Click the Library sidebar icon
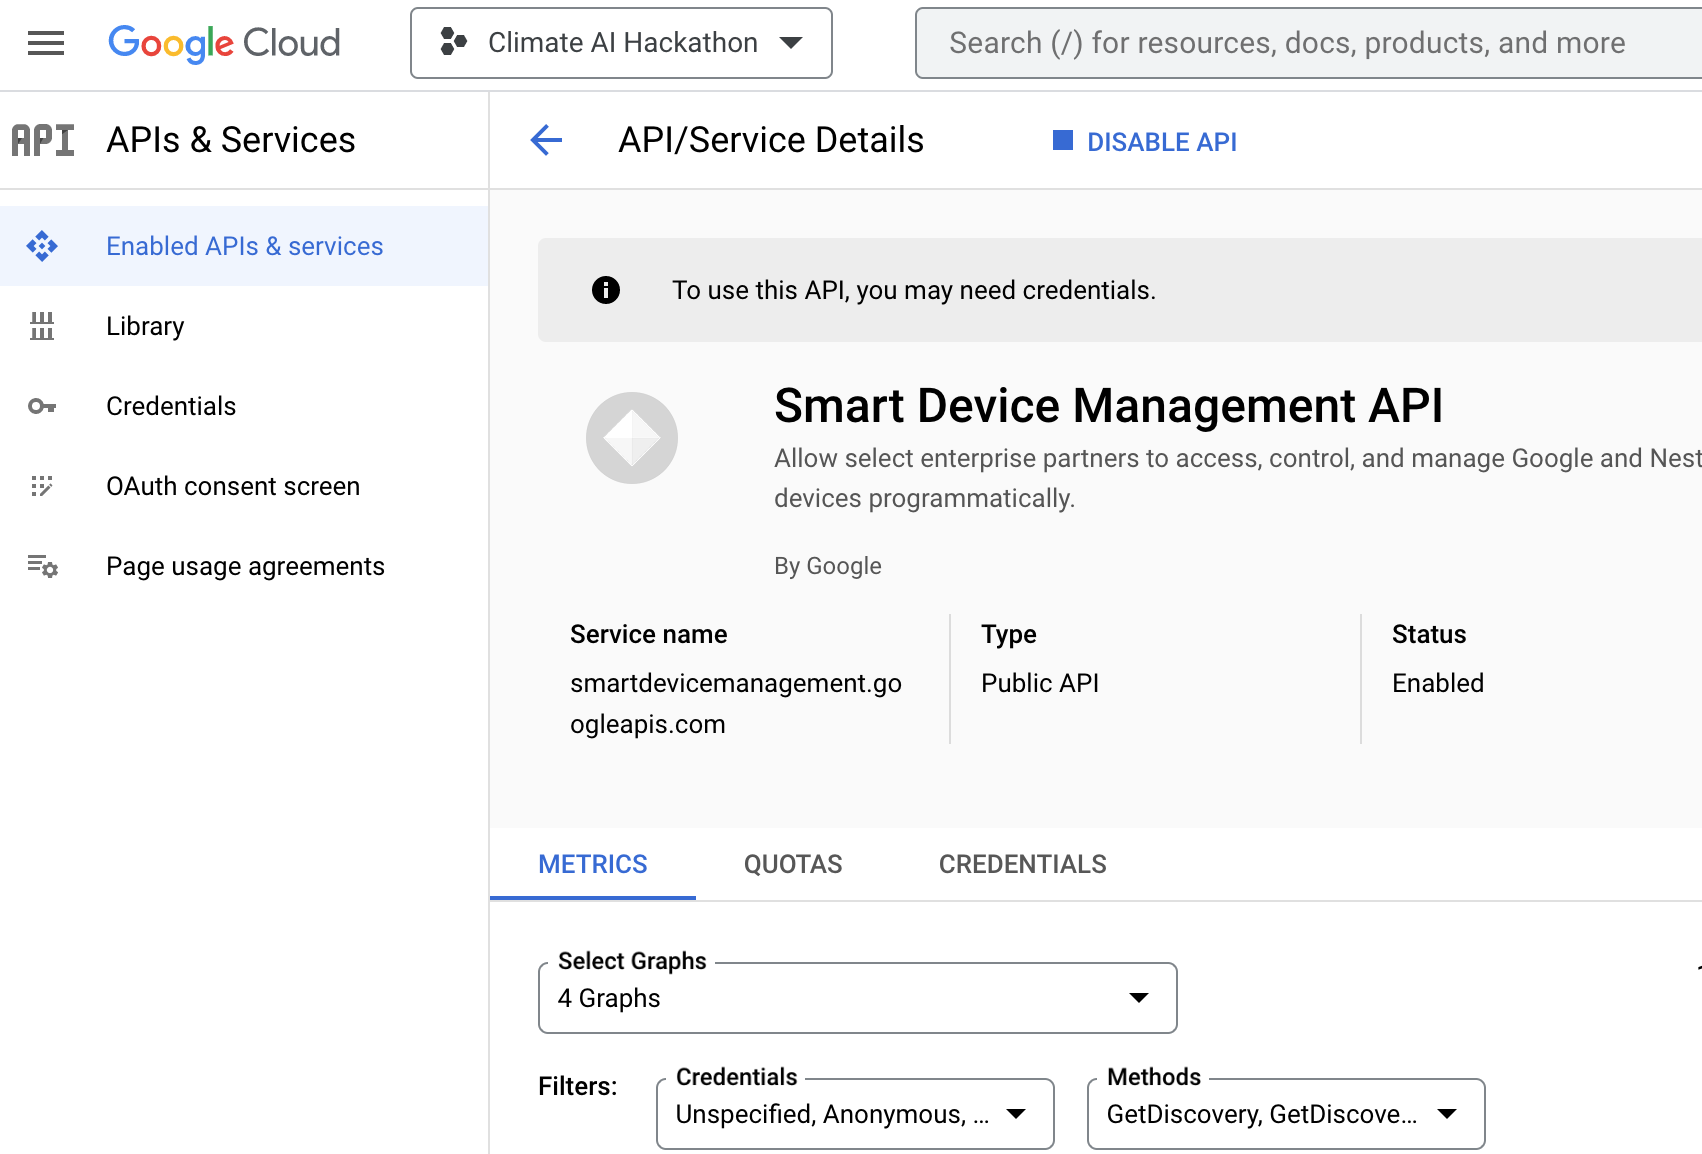This screenshot has height=1154, width=1702. tap(42, 326)
